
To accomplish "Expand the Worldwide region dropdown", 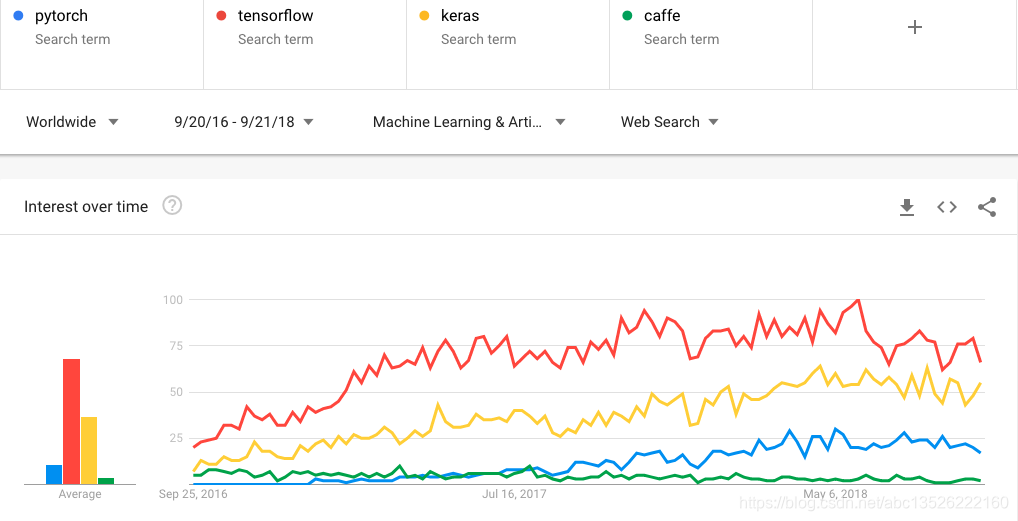I will [x=72, y=122].
